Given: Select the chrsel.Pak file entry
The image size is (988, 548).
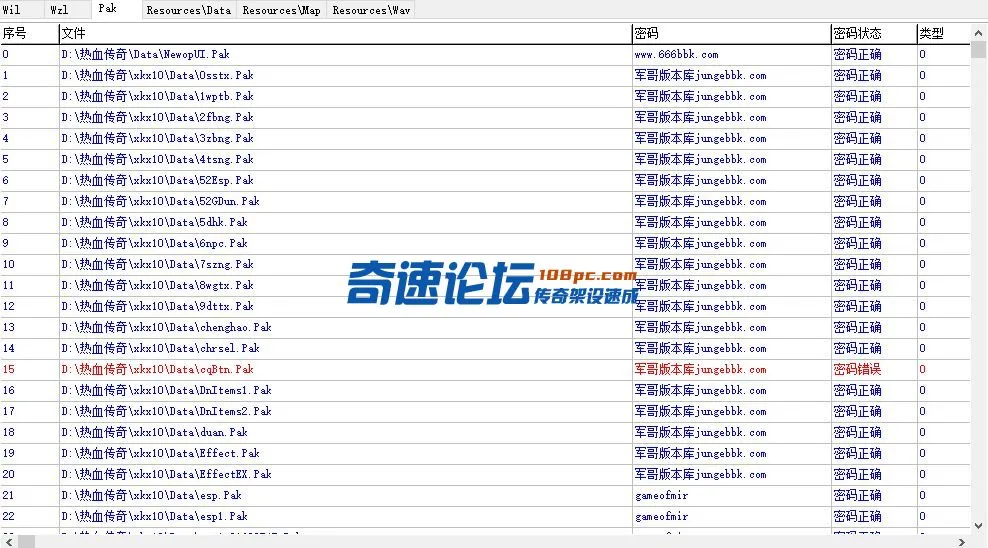Looking at the screenshot, I should (x=161, y=348).
